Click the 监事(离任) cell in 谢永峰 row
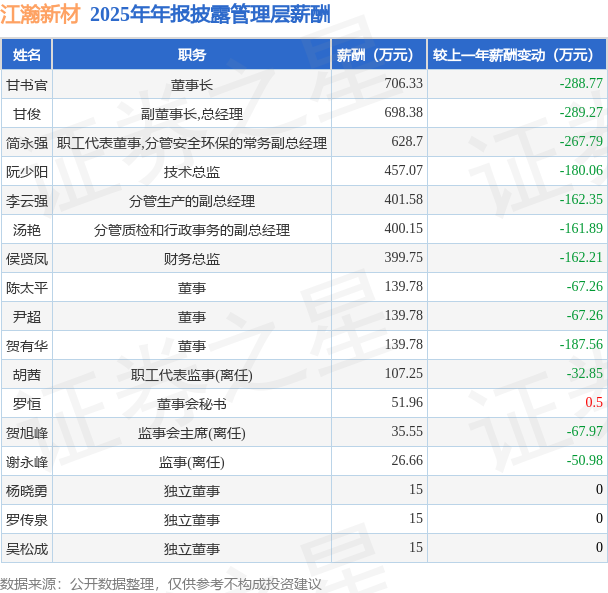 pos(192,462)
